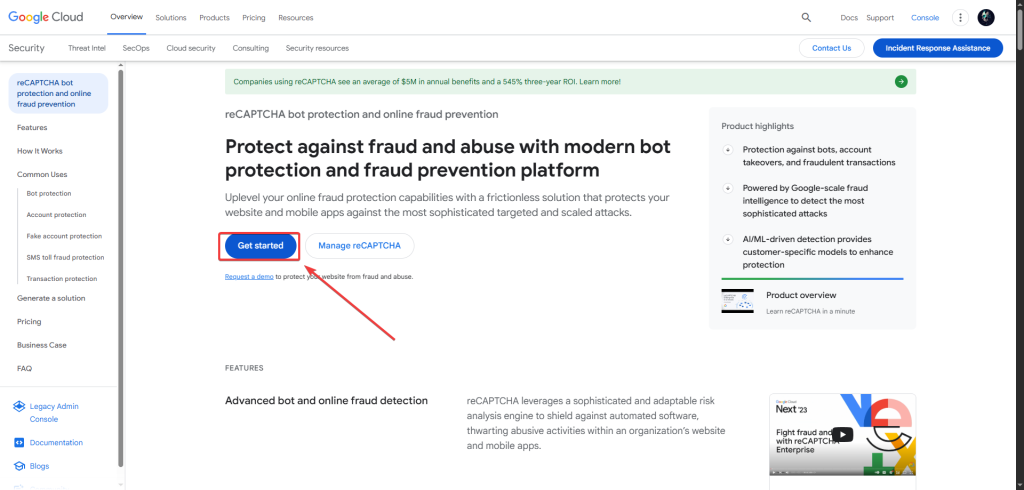Follow the Request a demo link
The image size is (1024, 490).
[x=249, y=276]
